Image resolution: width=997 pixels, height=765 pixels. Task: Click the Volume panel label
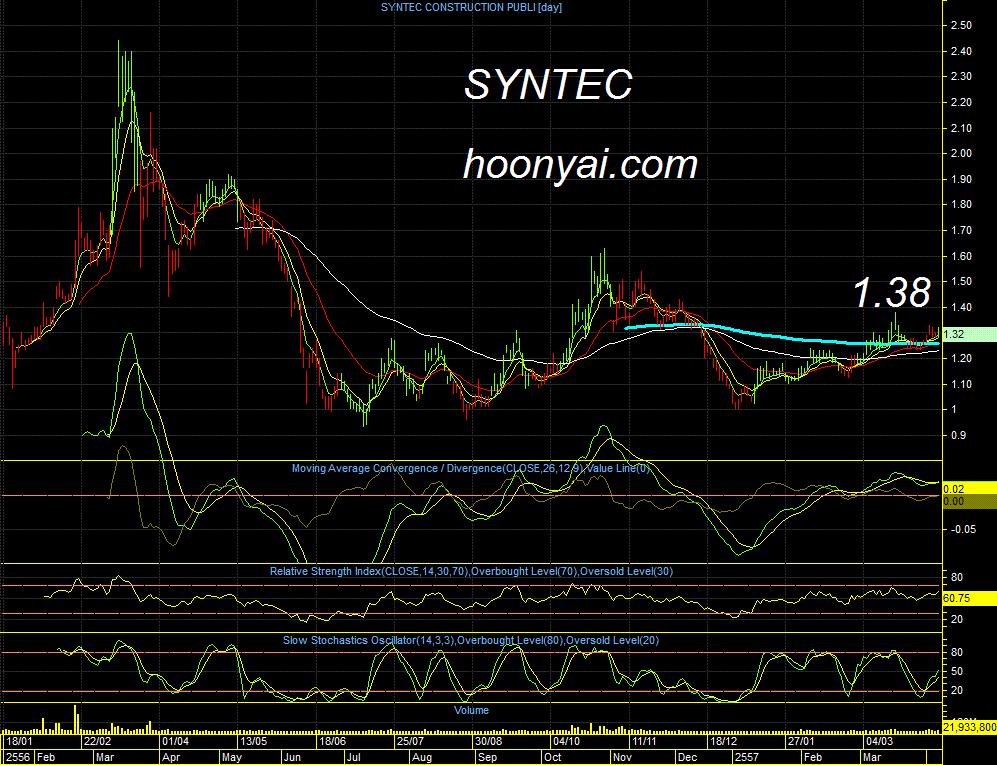(471, 710)
